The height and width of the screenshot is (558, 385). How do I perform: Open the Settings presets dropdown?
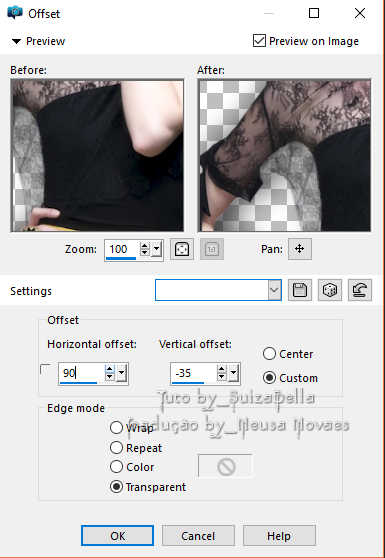(x=274, y=290)
